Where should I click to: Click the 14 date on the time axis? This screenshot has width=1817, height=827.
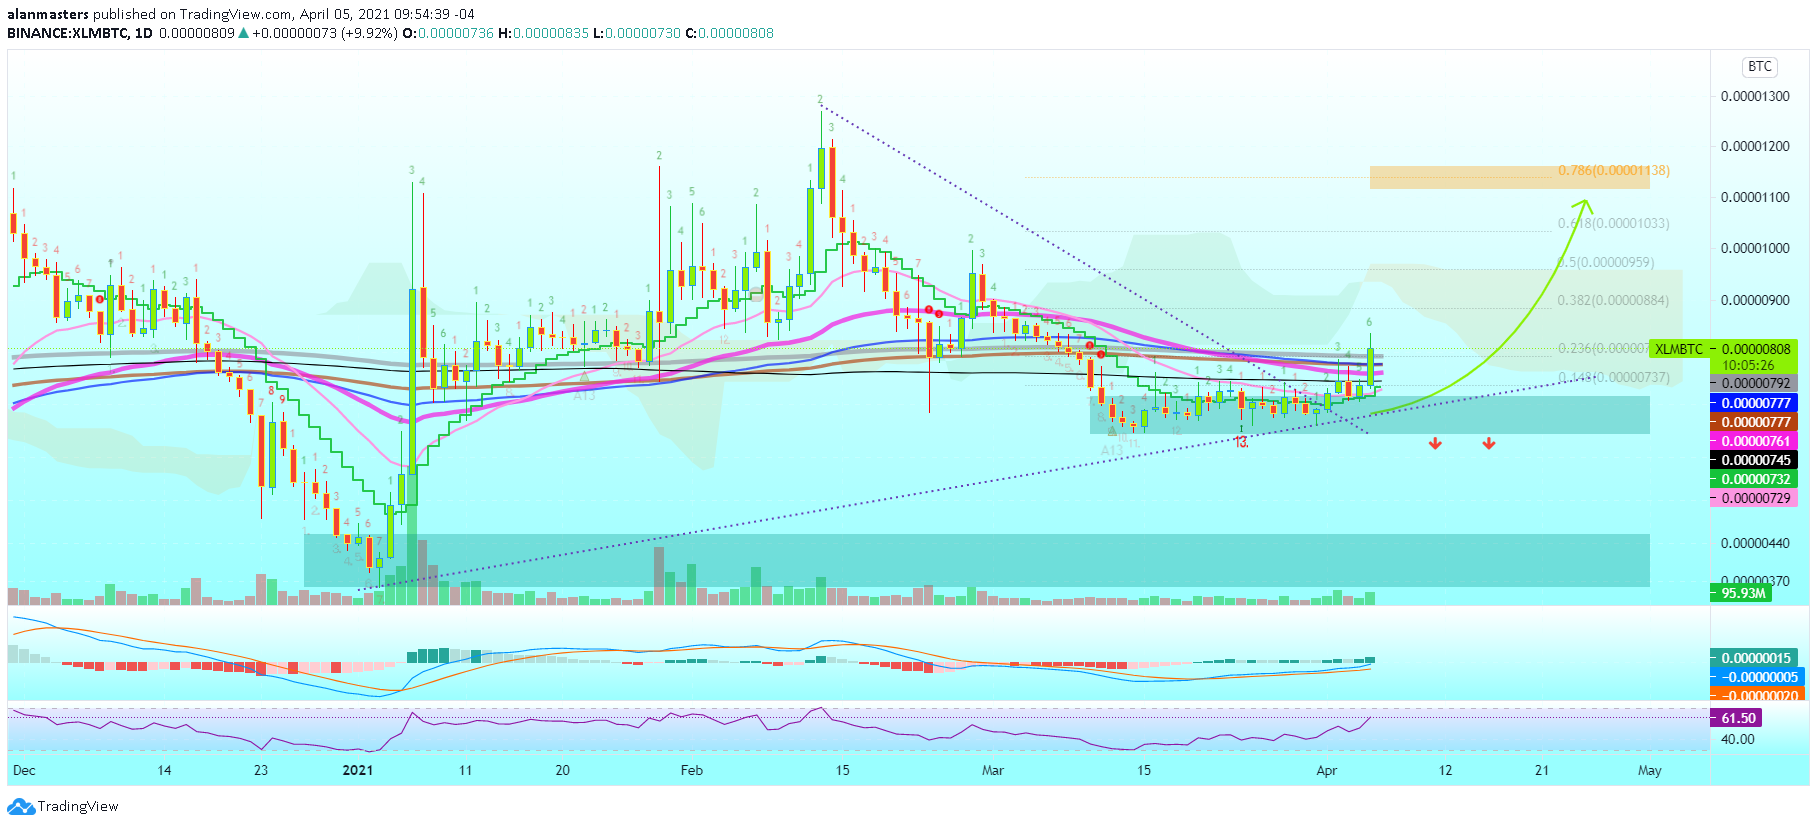tap(164, 770)
